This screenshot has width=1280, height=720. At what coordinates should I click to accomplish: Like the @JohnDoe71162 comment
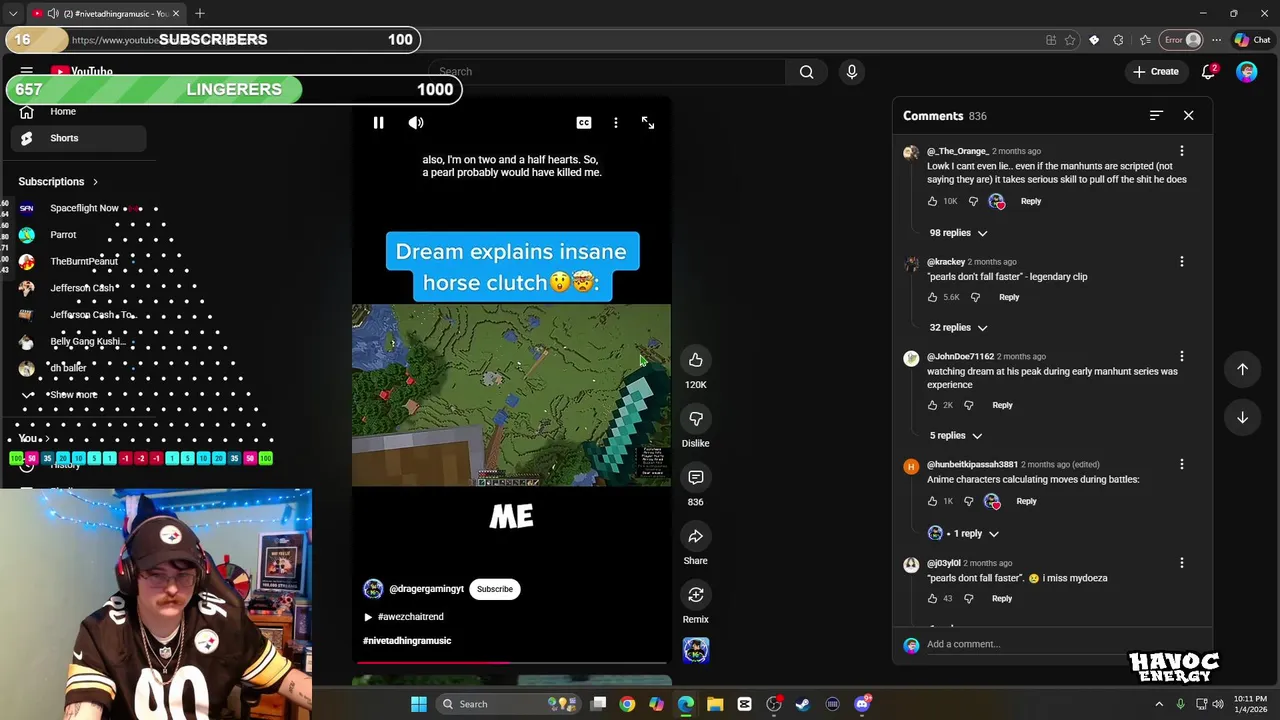point(932,405)
